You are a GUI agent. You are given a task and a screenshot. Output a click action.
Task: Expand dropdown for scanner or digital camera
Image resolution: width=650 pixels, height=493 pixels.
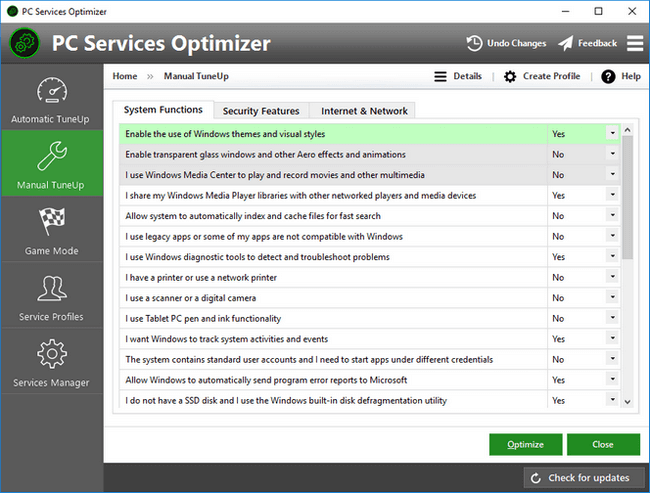612,297
